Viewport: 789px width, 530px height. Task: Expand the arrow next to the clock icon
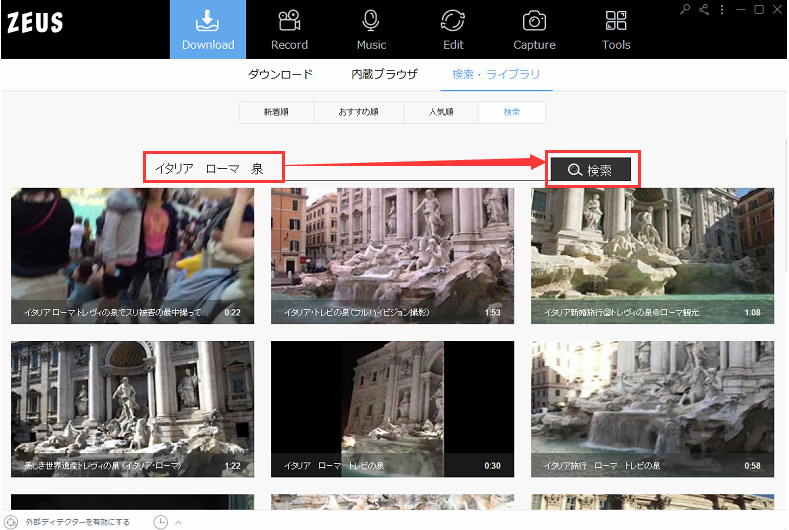click(x=178, y=522)
